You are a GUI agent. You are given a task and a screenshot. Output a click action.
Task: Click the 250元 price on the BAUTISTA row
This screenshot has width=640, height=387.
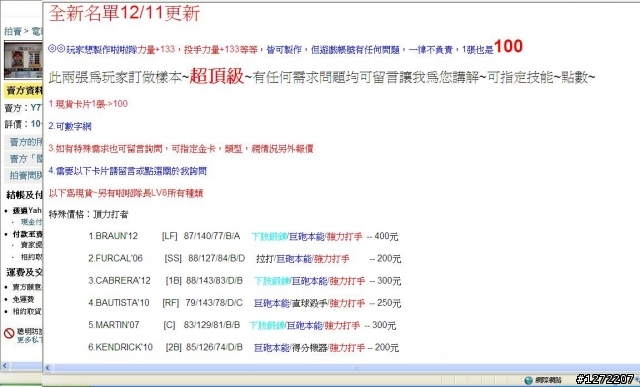point(389,303)
